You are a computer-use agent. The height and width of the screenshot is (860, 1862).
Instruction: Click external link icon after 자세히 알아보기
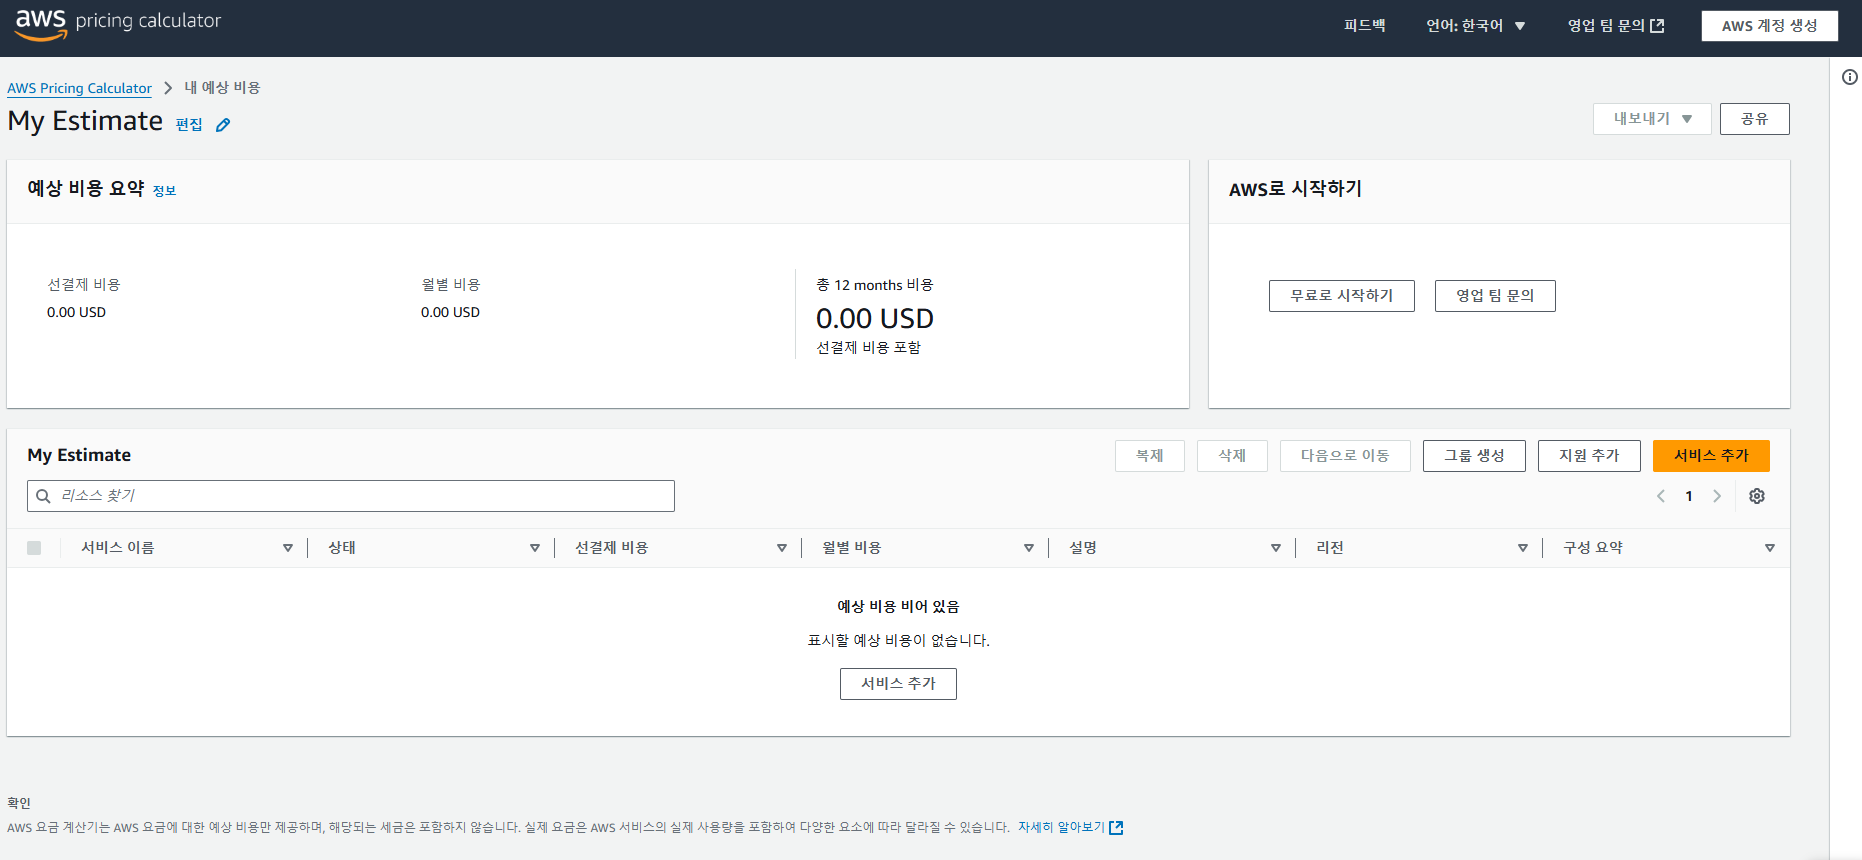[x=1117, y=827]
